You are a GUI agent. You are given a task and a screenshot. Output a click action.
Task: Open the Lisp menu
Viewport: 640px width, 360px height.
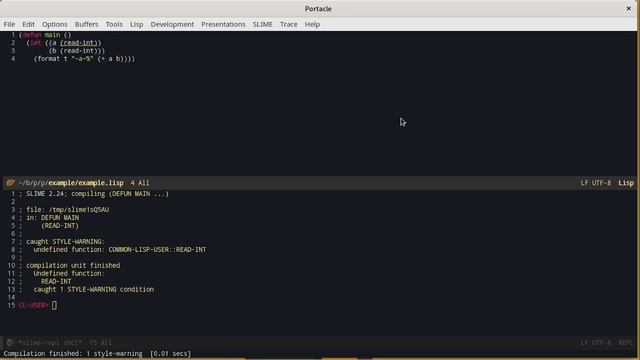[x=137, y=24]
